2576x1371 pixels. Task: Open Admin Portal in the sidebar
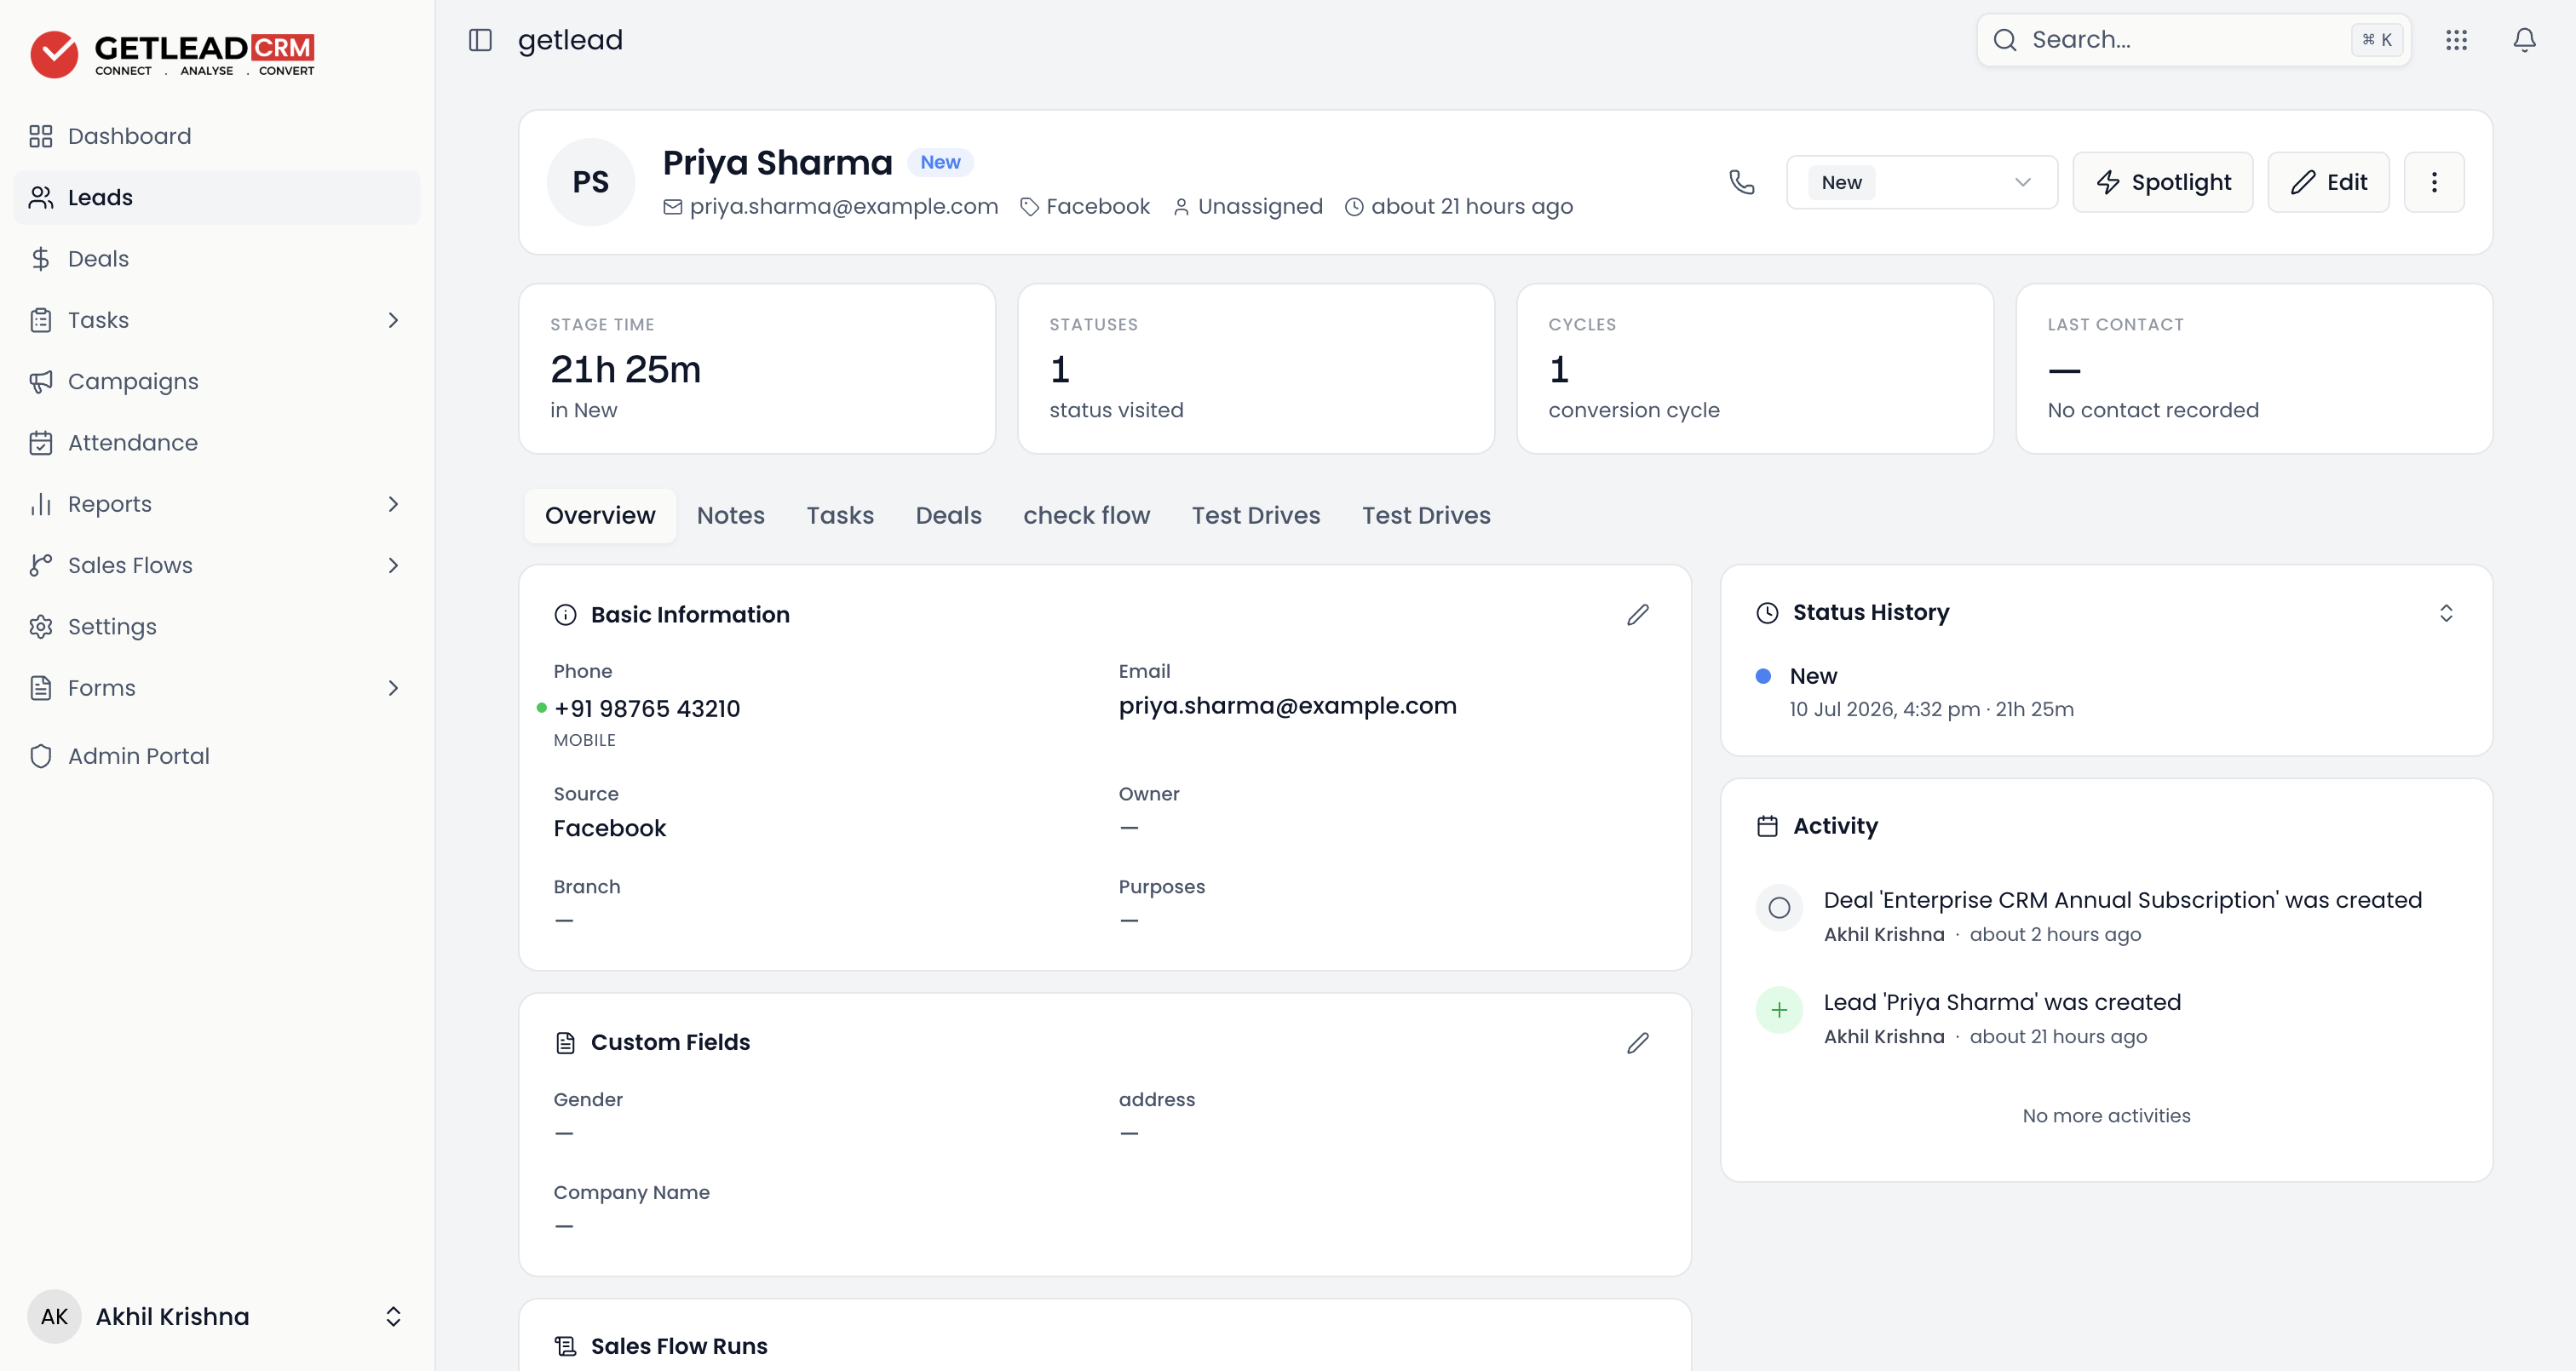[217, 756]
